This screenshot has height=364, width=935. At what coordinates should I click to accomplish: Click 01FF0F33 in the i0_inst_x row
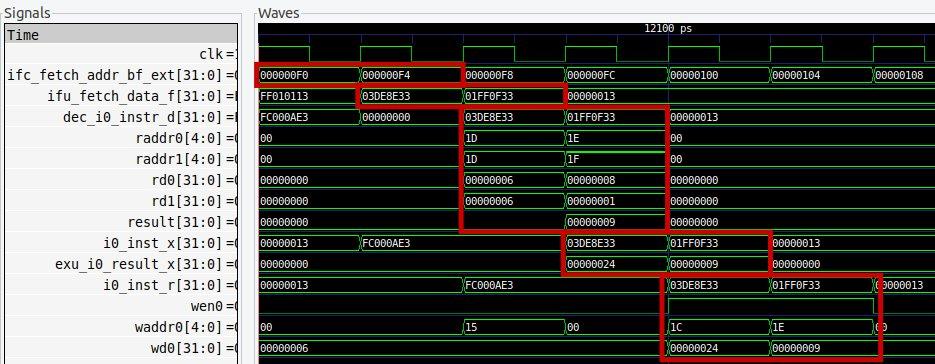[x=694, y=243]
